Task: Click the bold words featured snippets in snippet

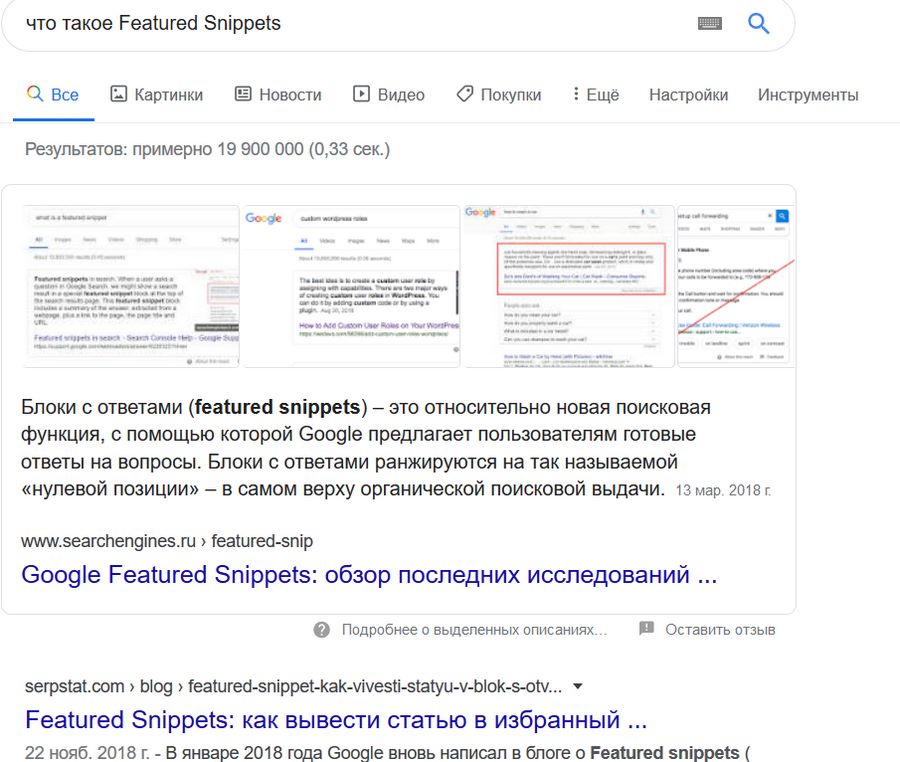Action: coord(277,407)
